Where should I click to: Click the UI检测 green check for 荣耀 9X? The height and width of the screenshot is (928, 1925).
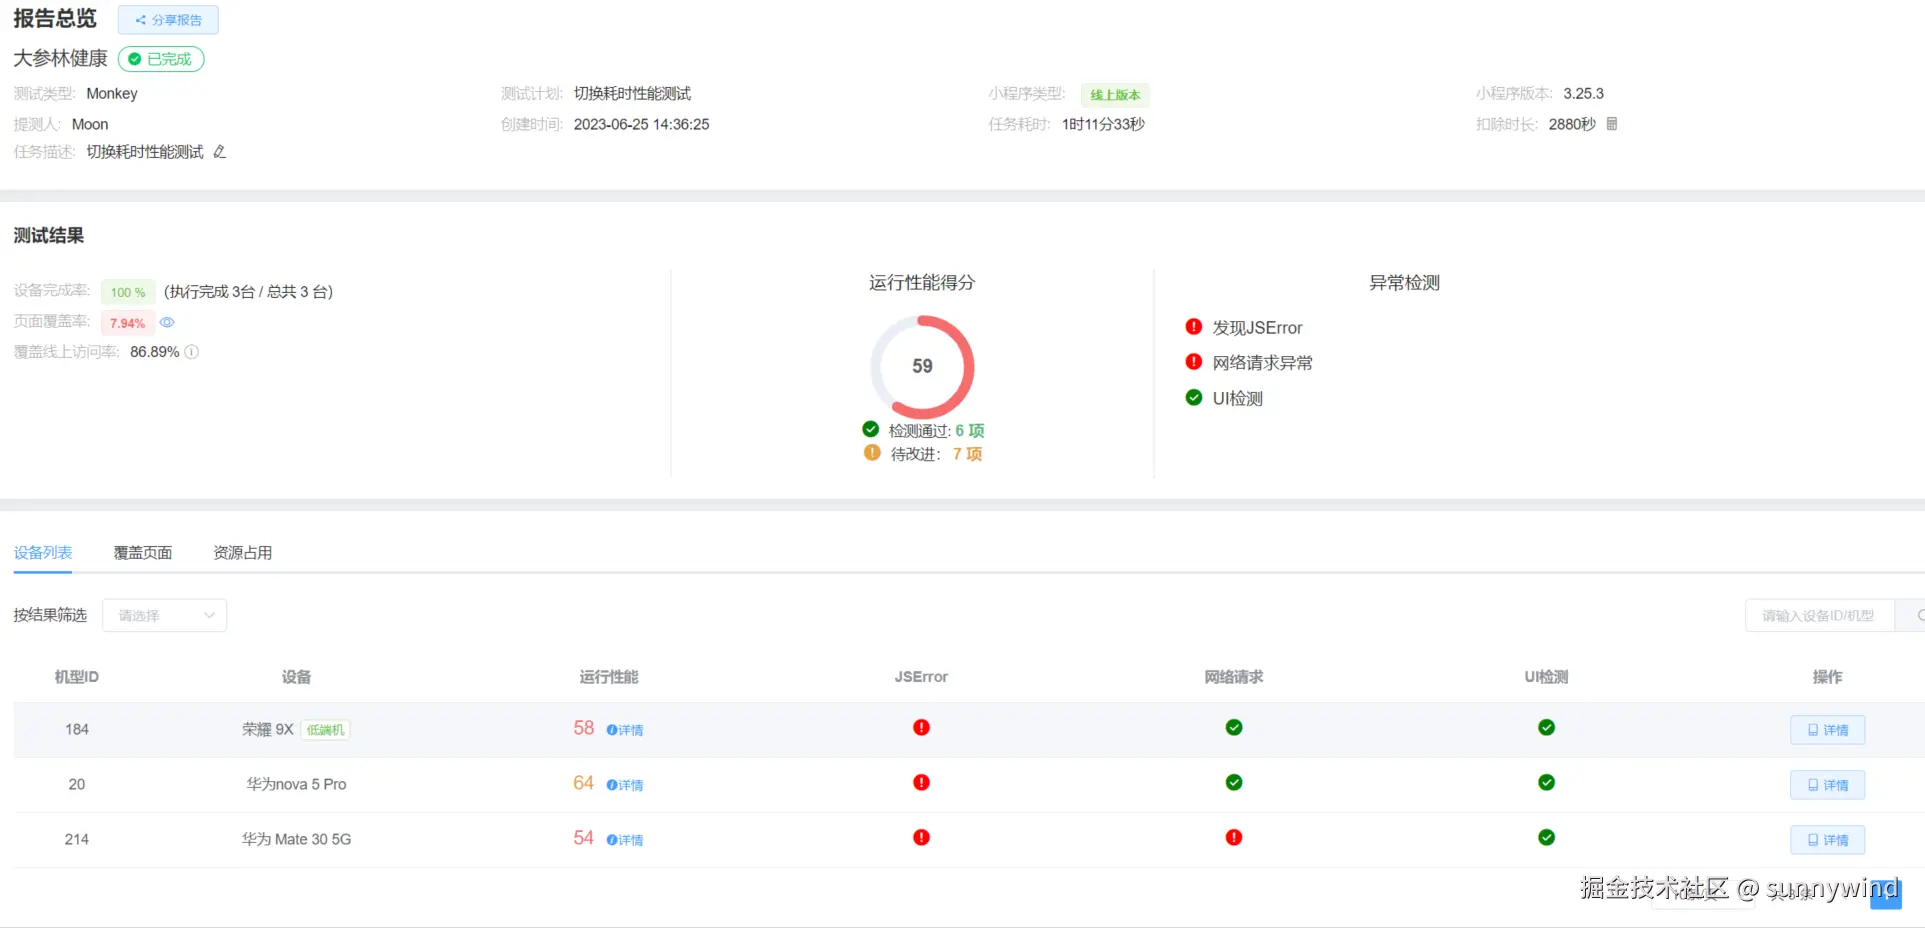tap(1546, 727)
